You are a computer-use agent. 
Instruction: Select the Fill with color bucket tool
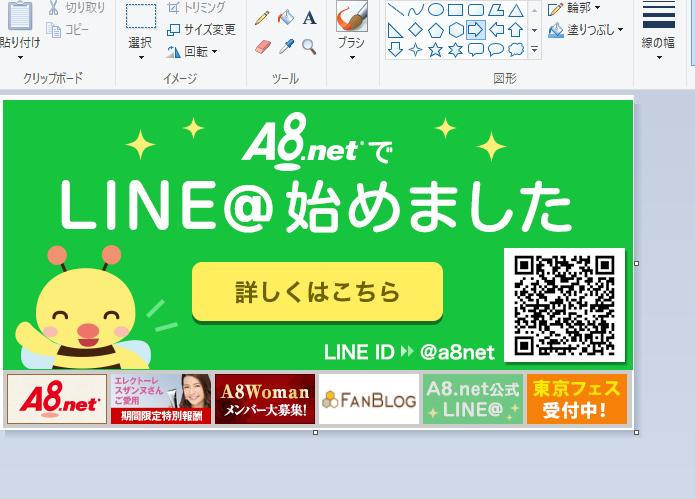click(286, 18)
